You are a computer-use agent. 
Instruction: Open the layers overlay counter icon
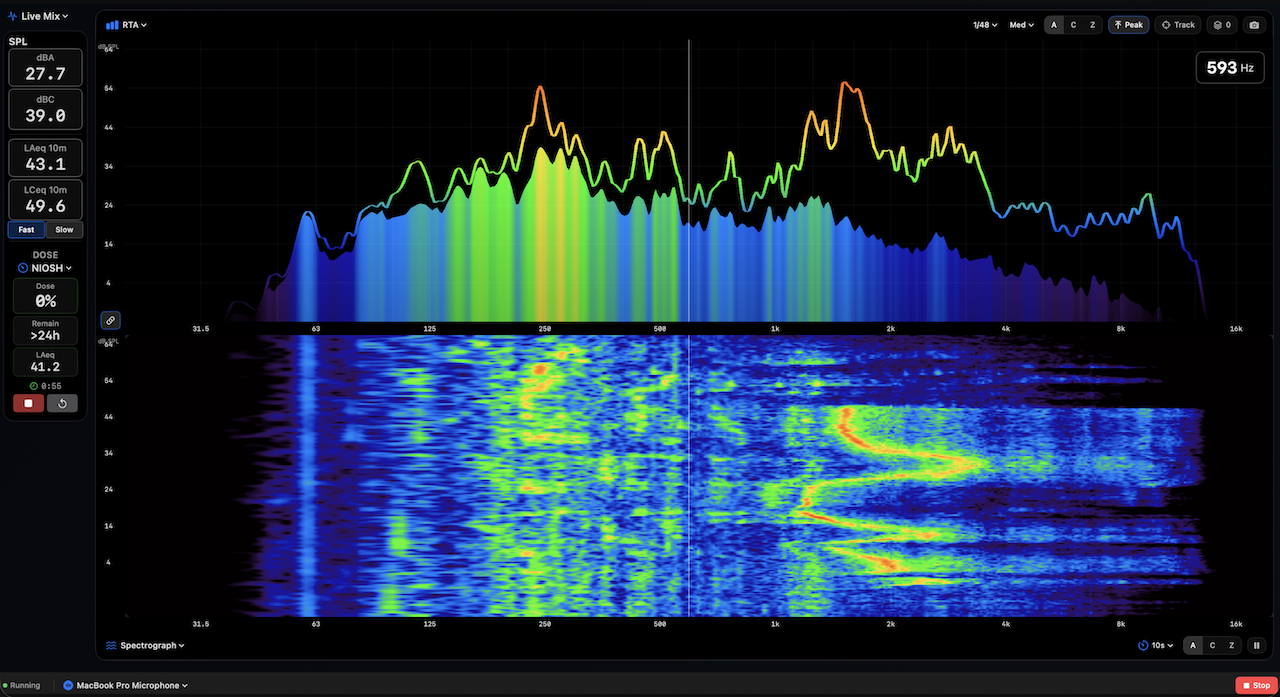(1222, 25)
